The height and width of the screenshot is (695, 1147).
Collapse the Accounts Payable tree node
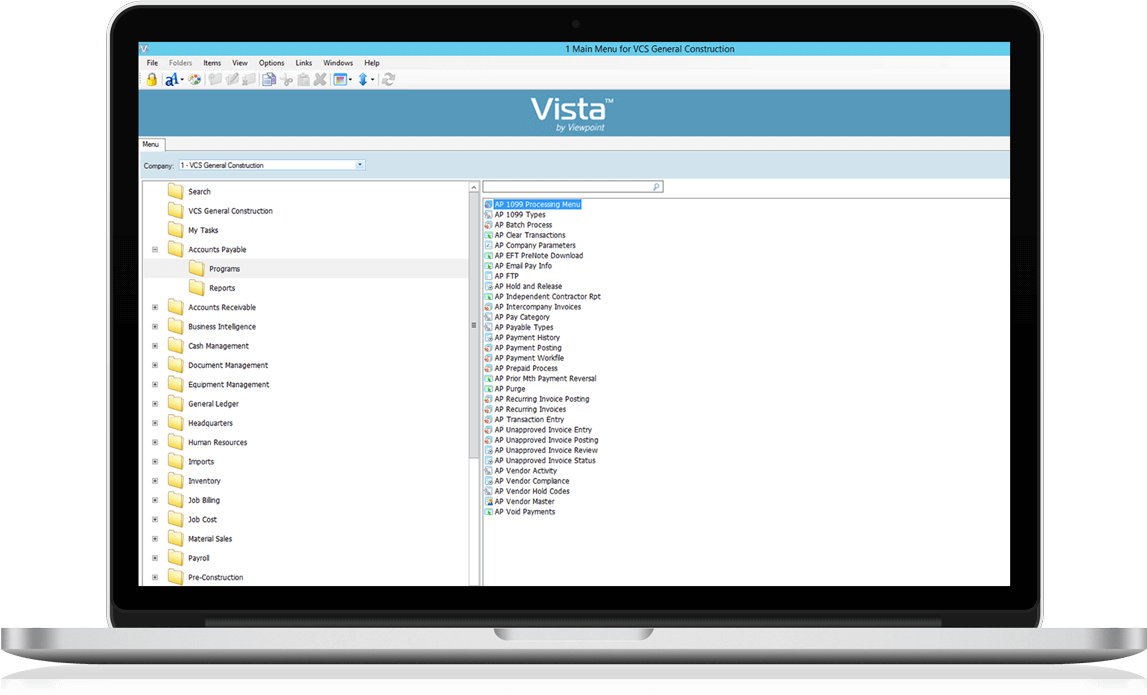point(155,249)
